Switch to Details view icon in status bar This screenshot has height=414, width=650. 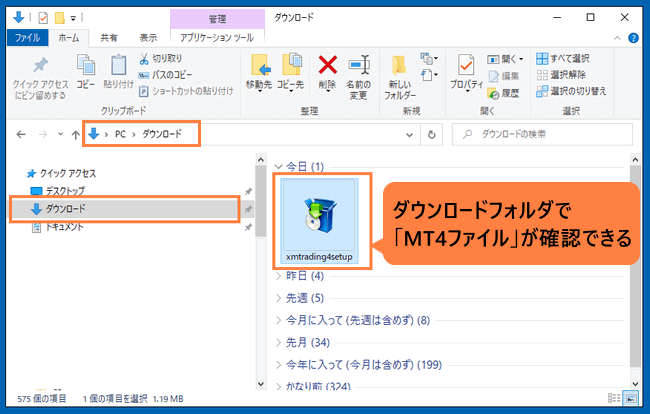click(614, 398)
